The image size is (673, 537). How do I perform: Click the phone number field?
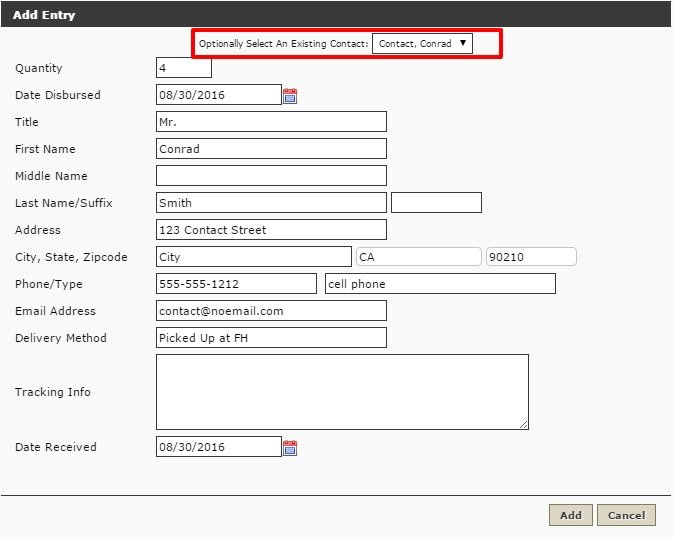(236, 284)
